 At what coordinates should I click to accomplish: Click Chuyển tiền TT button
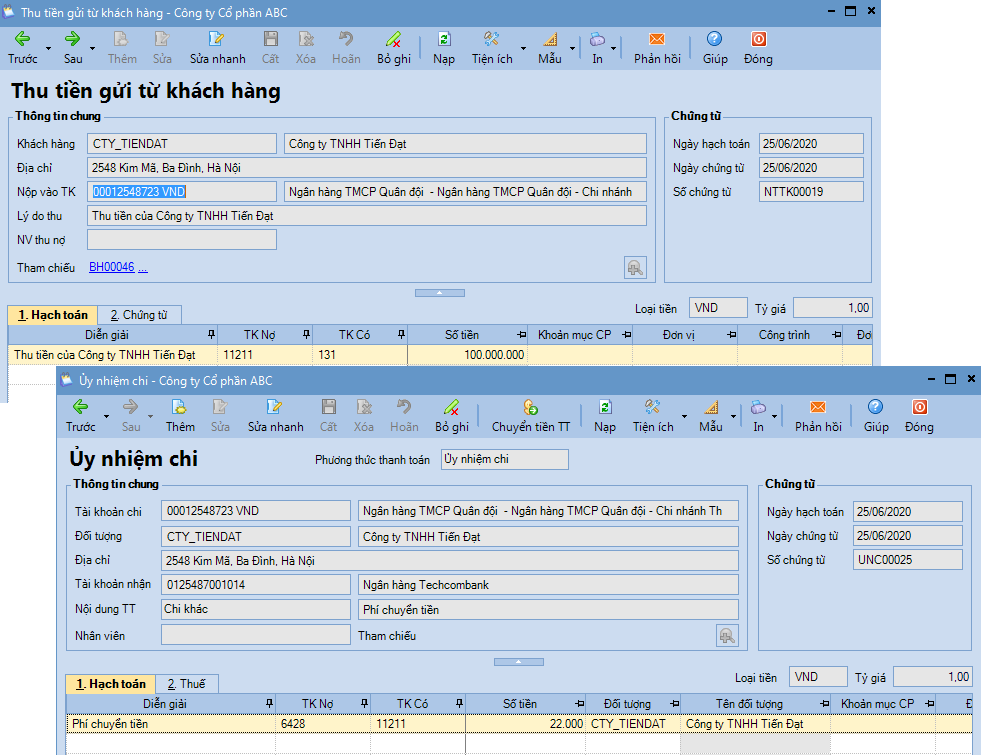coord(530,416)
